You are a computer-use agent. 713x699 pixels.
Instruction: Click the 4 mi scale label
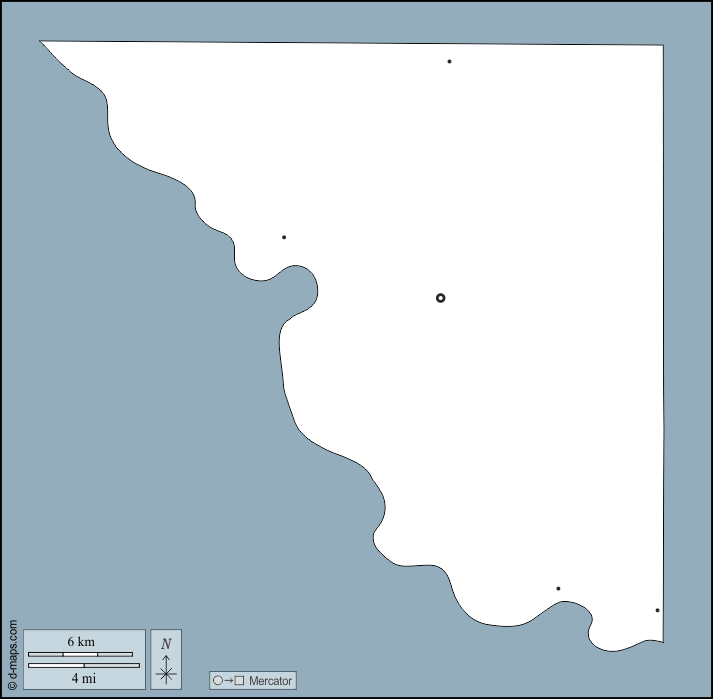pyautogui.click(x=84, y=678)
